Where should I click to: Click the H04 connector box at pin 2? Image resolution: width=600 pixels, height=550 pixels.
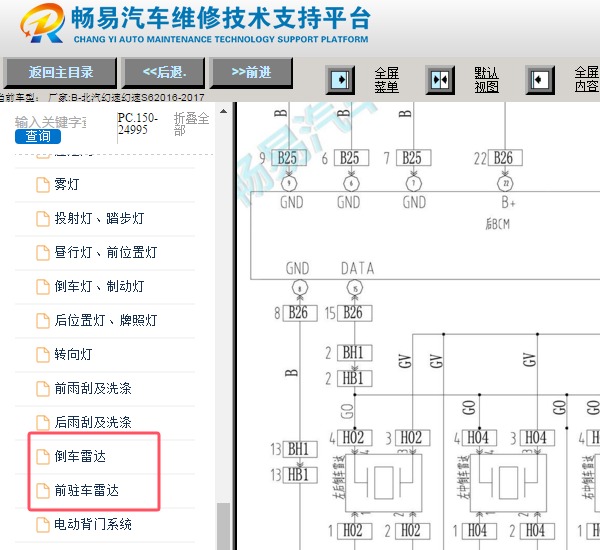click(x=537, y=531)
